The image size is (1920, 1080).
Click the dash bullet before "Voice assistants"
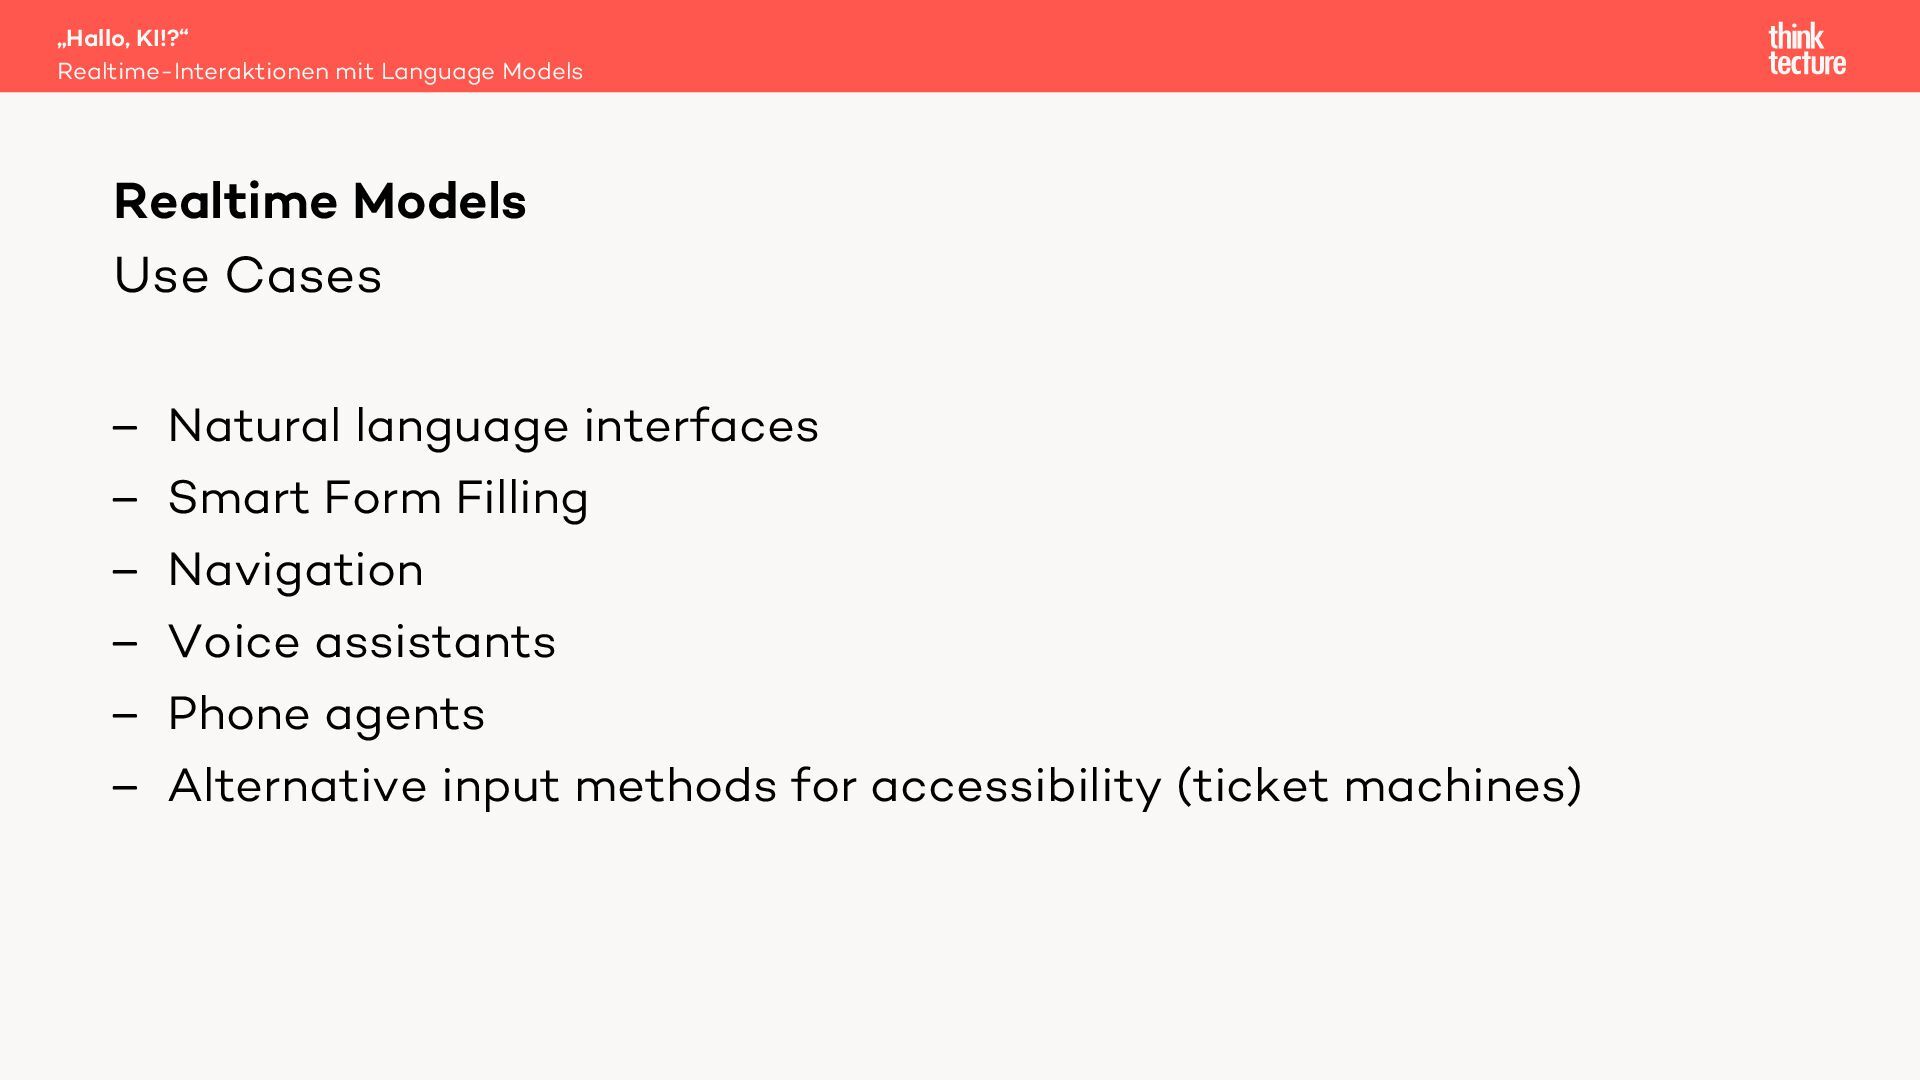tap(125, 645)
